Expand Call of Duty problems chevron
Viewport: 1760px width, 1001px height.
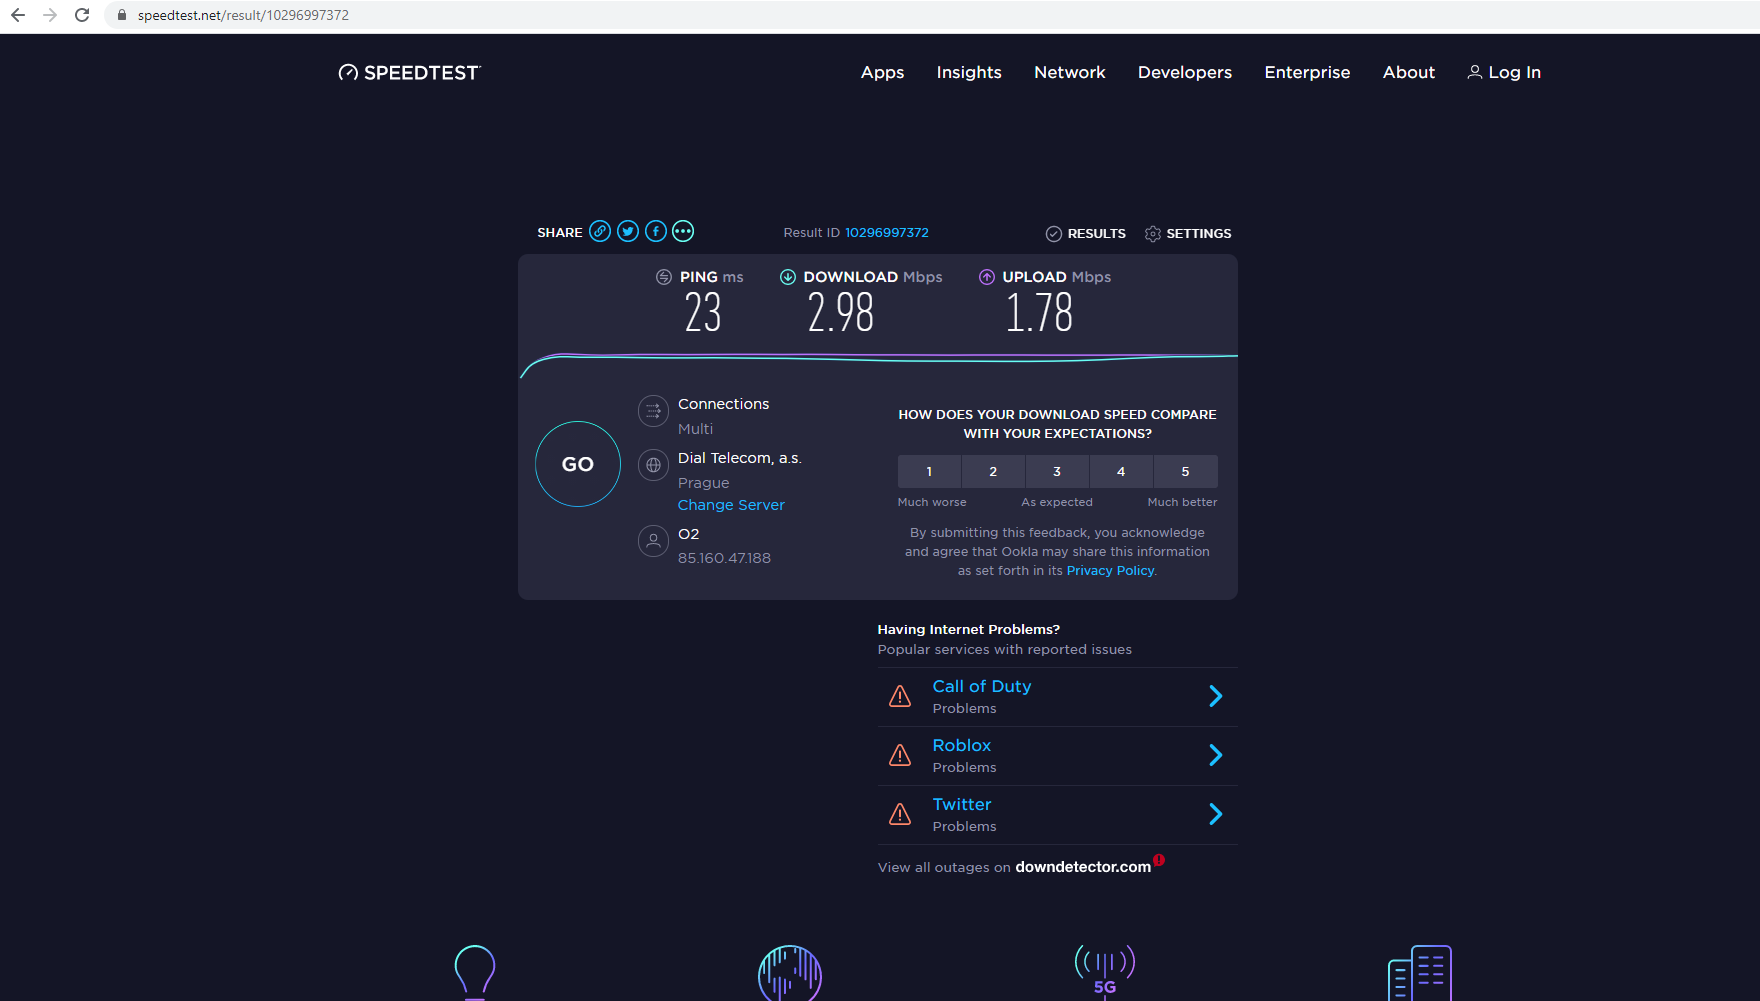pos(1215,696)
